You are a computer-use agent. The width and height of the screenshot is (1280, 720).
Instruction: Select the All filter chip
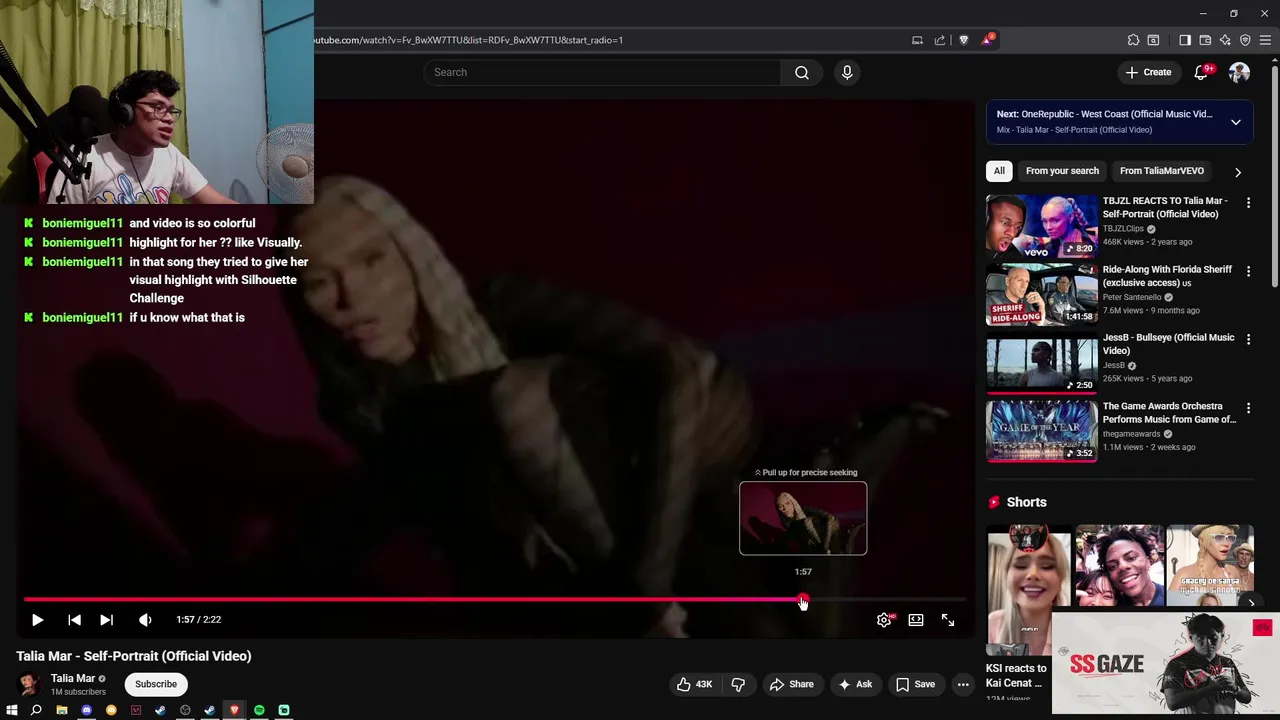(x=999, y=171)
